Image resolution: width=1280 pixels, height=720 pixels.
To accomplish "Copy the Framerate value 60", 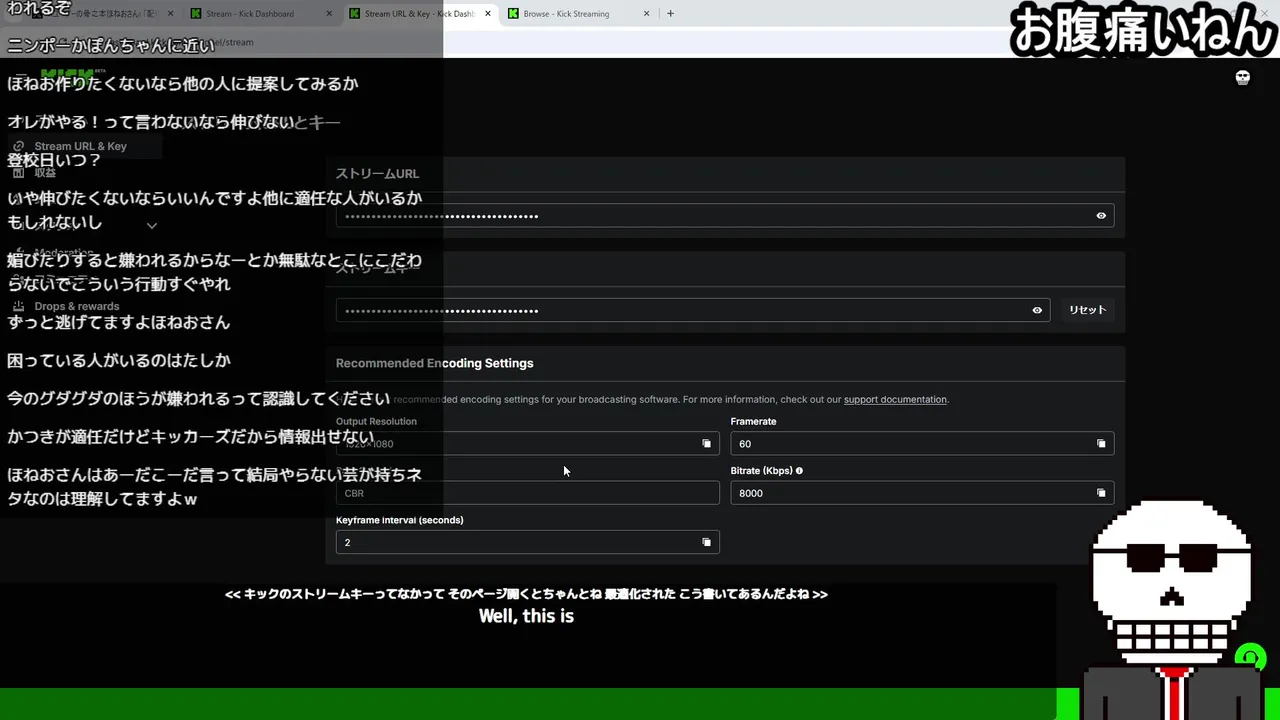I will 1101,443.
